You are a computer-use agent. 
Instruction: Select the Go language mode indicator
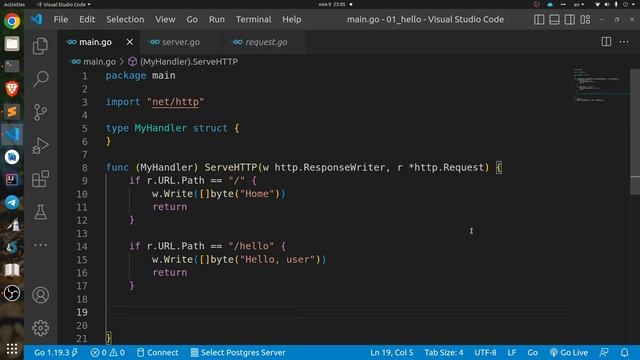[x=533, y=352]
